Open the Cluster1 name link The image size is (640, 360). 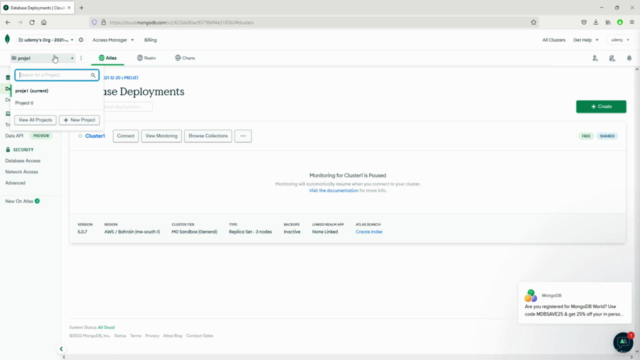[x=95, y=136]
